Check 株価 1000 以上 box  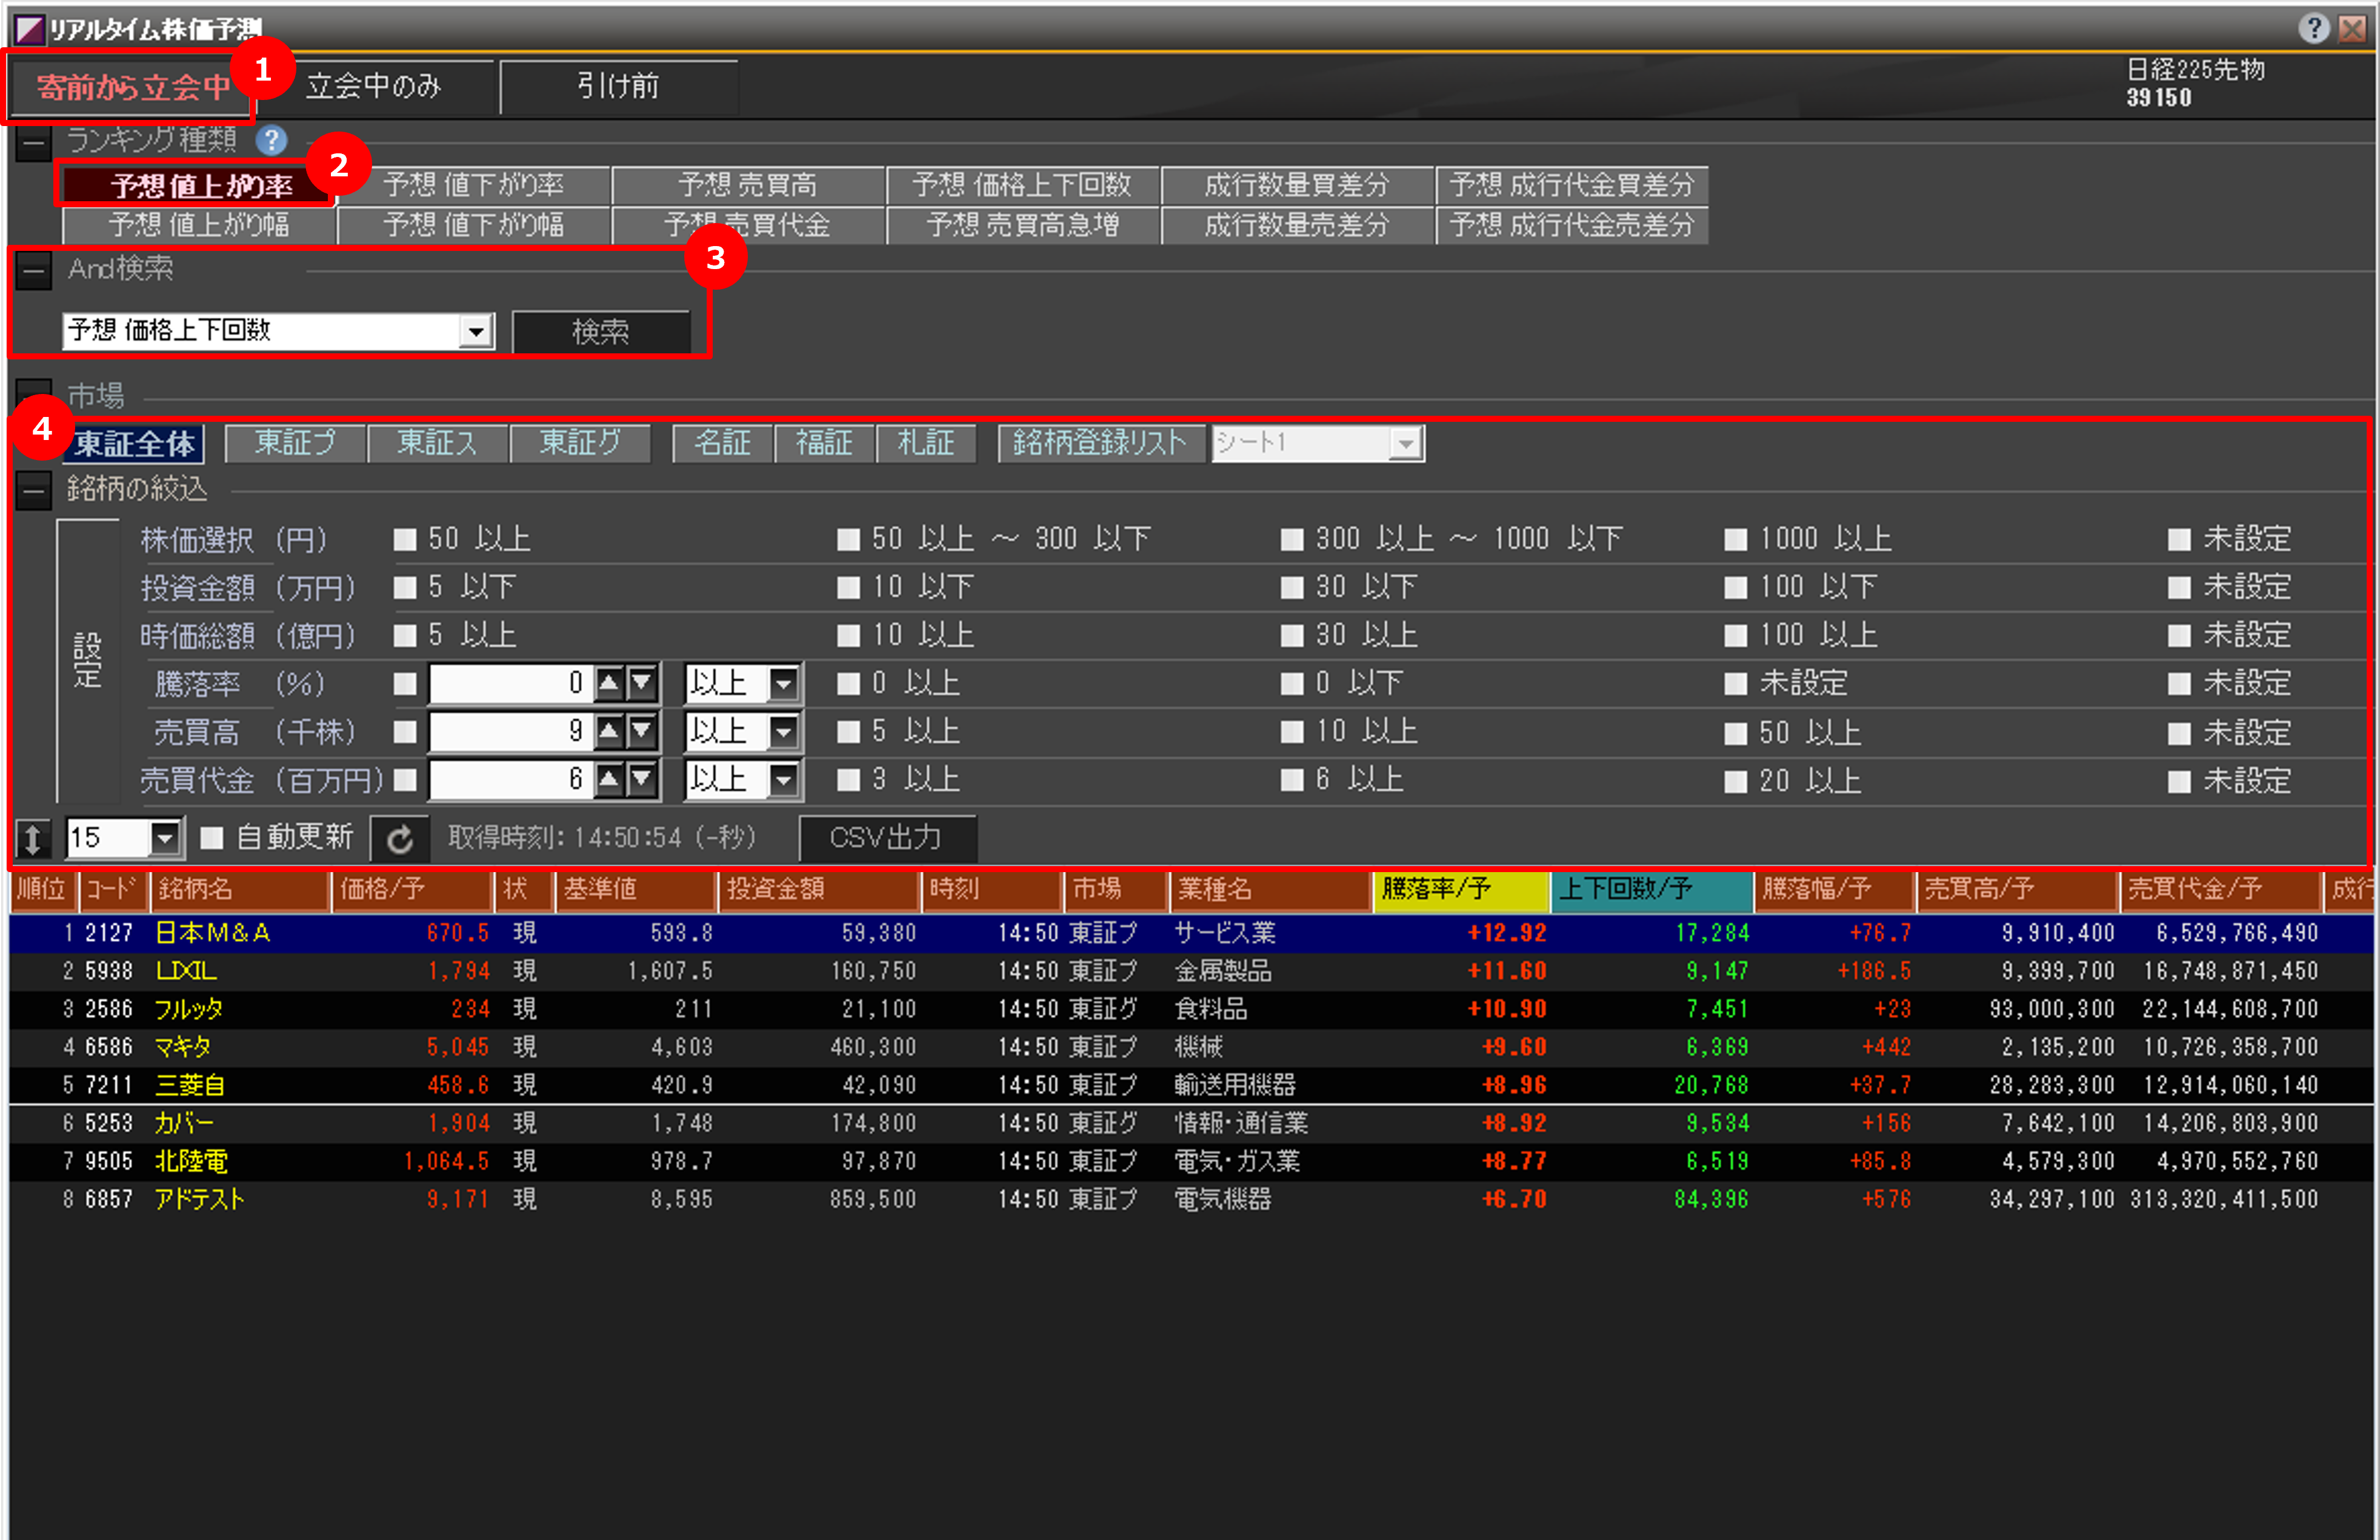coord(1736,540)
